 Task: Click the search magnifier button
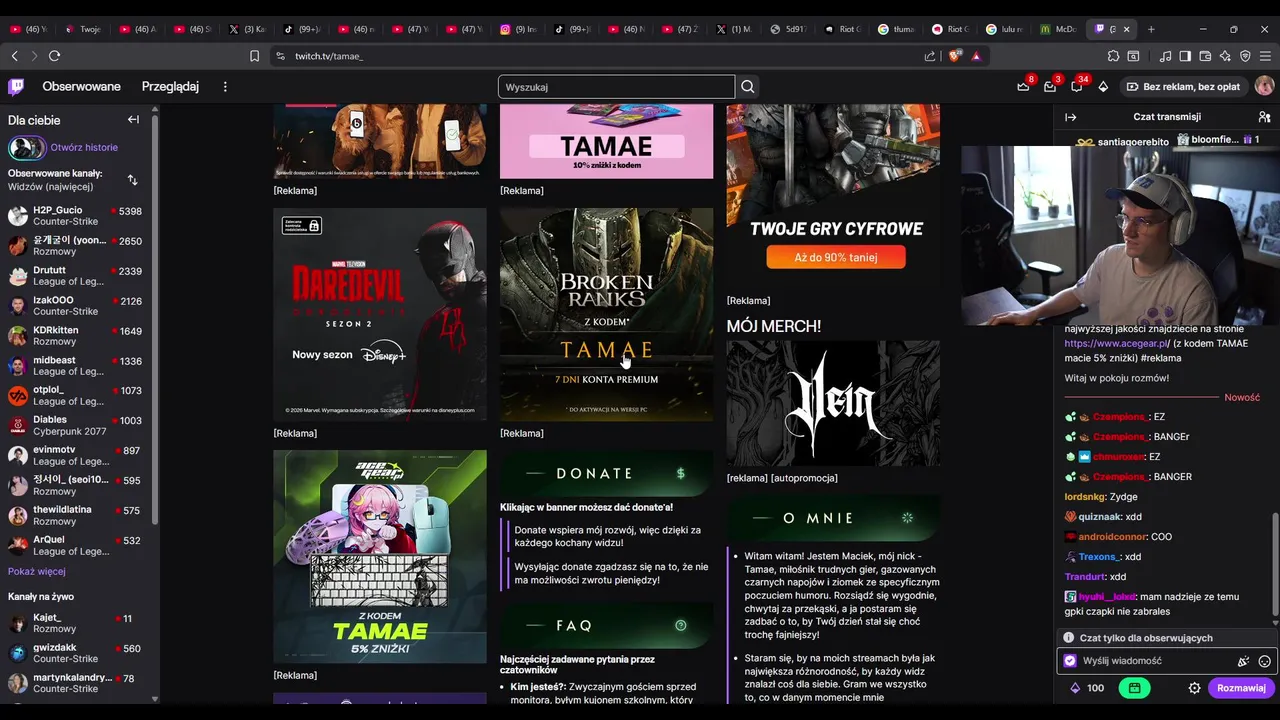point(748,87)
